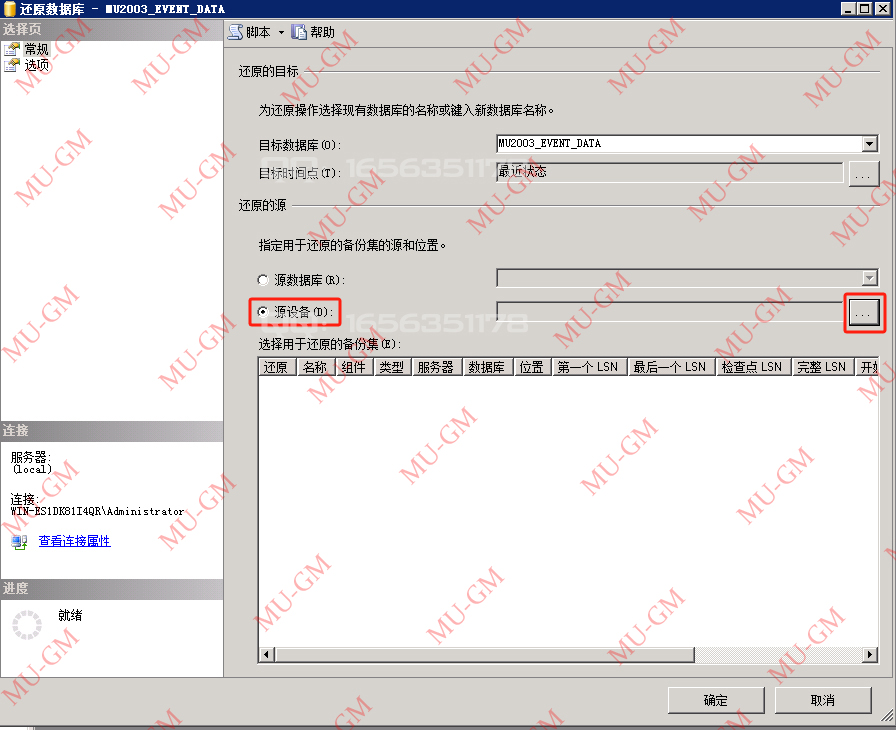This screenshot has height=730, width=896.
Task: Click the 脚本 script icon
Action: pyautogui.click(x=237, y=31)
